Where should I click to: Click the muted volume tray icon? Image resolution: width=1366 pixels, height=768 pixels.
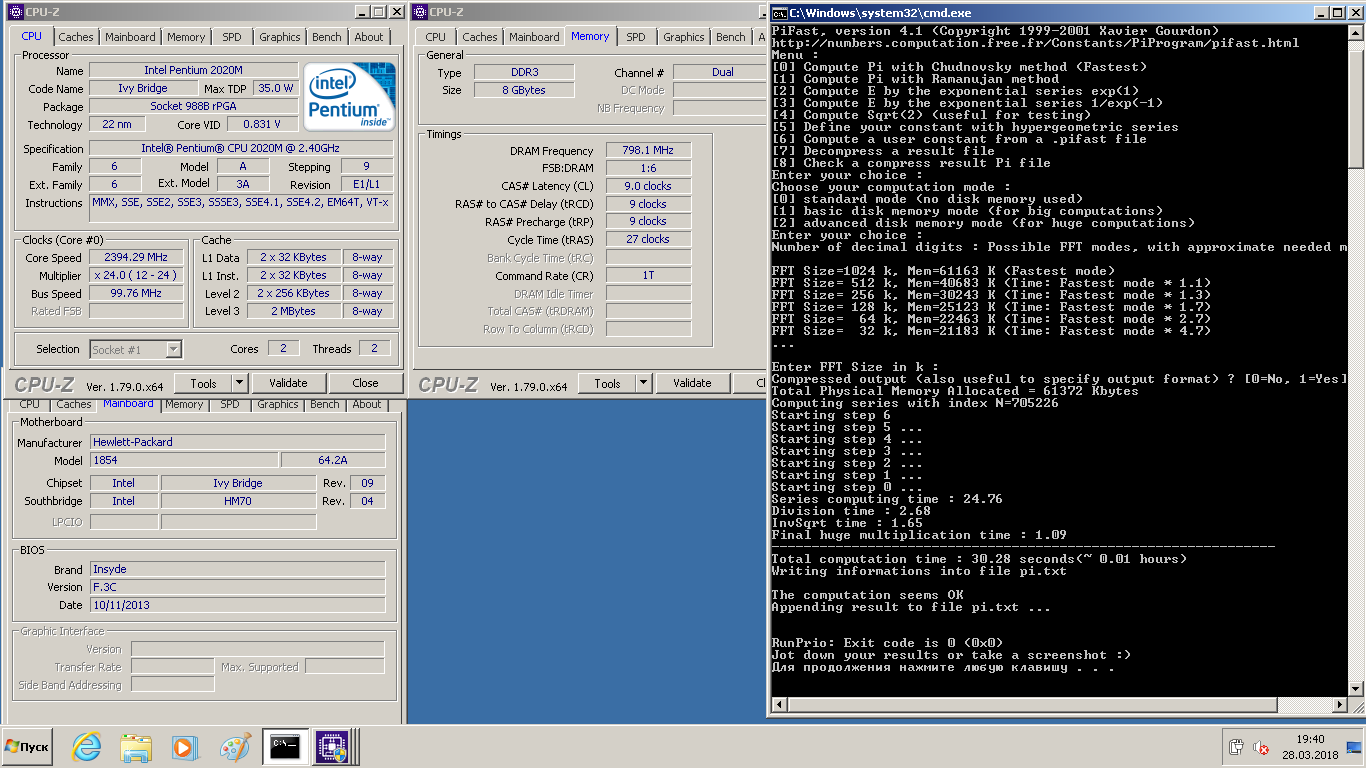[x=1262, y=747]
